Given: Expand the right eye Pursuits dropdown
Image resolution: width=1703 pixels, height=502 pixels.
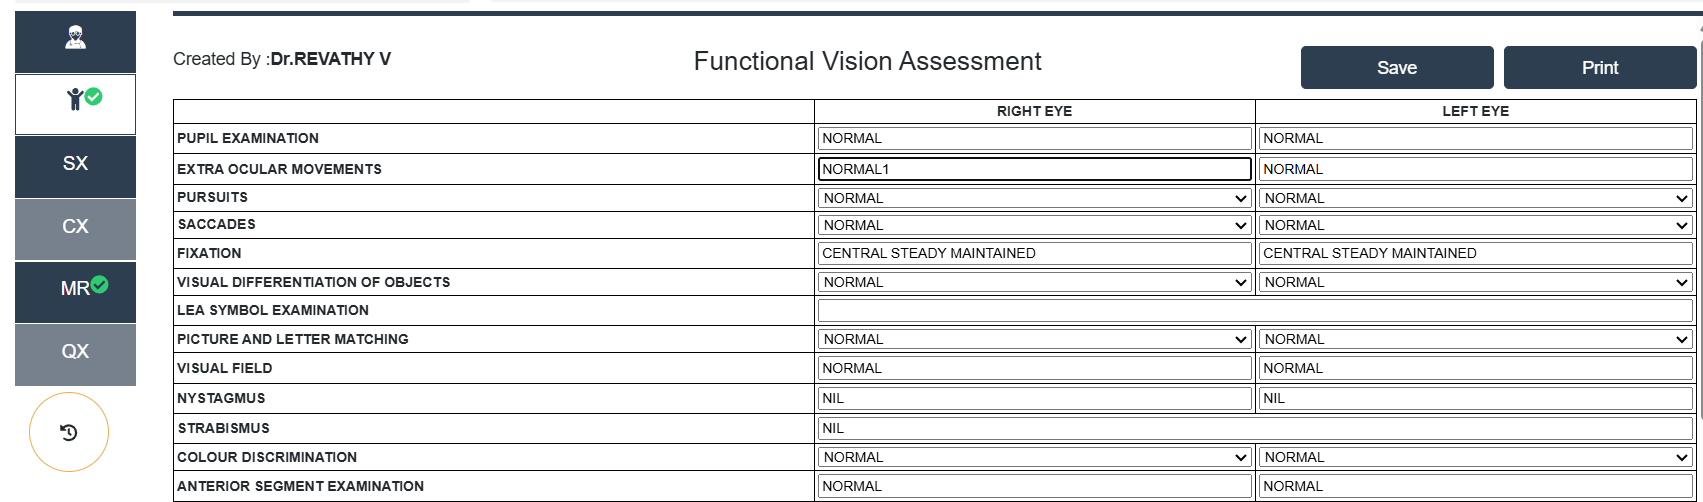Looking at the screenshot, I should 1034,198.
